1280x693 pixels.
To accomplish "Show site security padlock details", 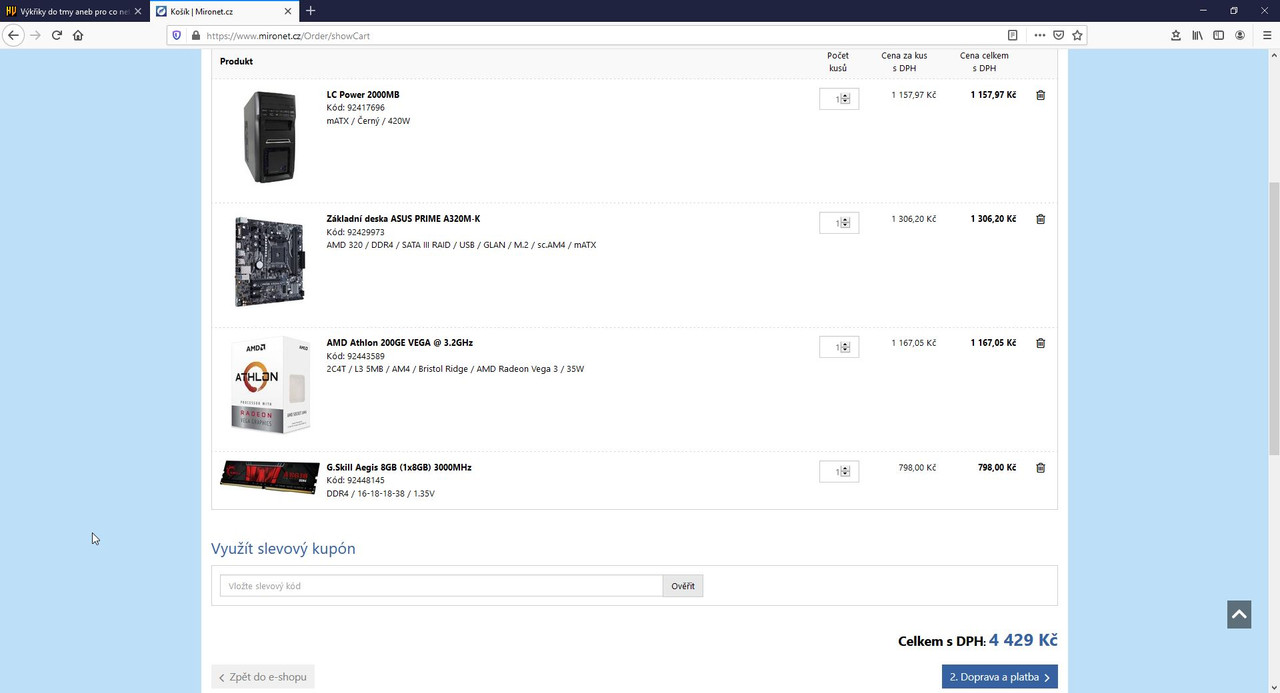I will coord(195,35).
